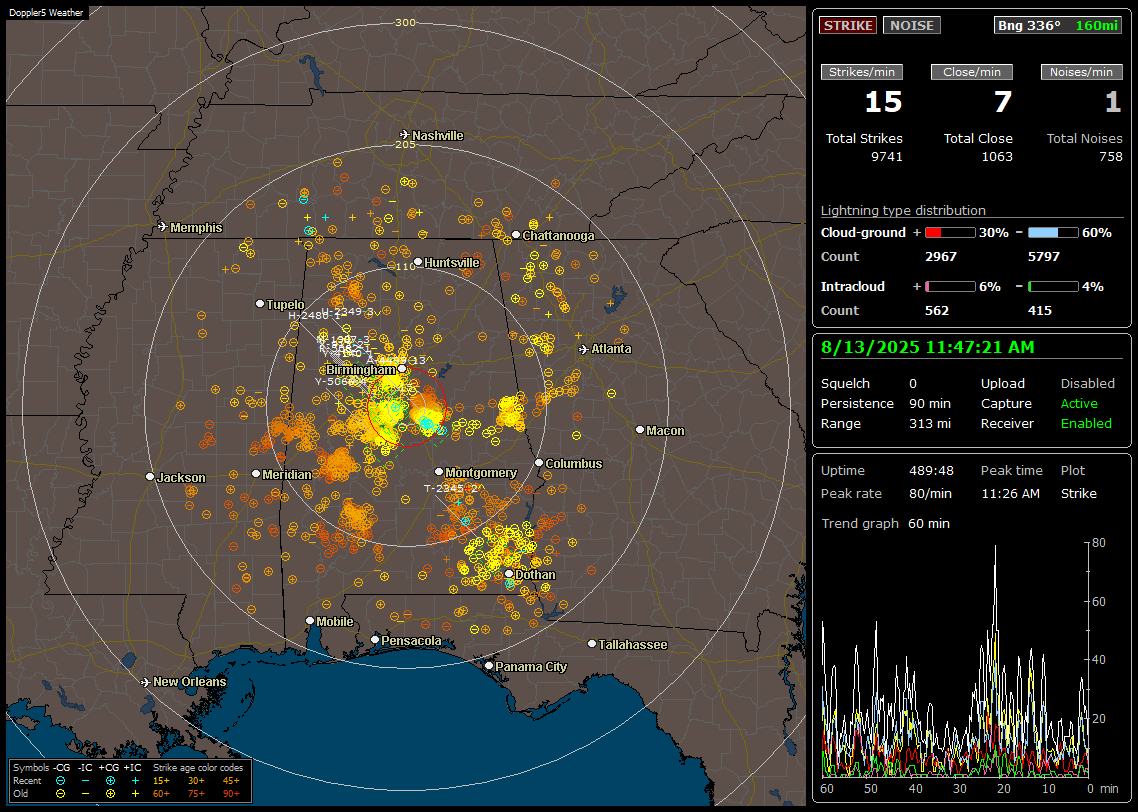Select the Macon city marker dot
The image size is (1138, 812).
639,430
